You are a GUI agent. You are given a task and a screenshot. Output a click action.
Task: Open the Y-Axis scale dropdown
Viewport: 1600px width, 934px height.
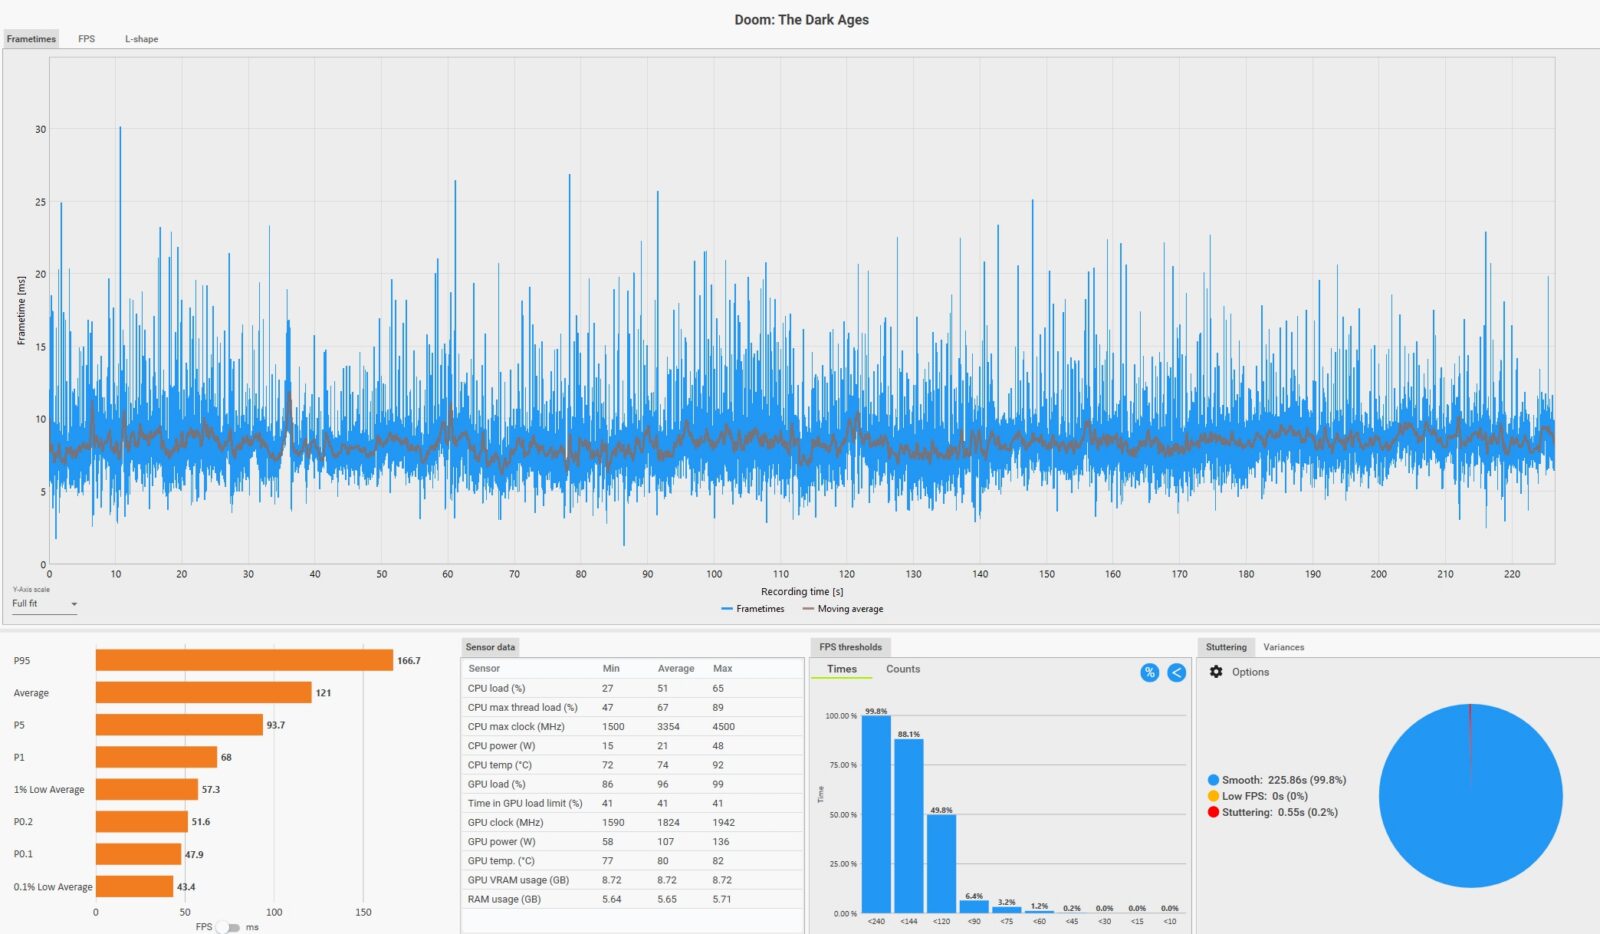tap(44, 604)
